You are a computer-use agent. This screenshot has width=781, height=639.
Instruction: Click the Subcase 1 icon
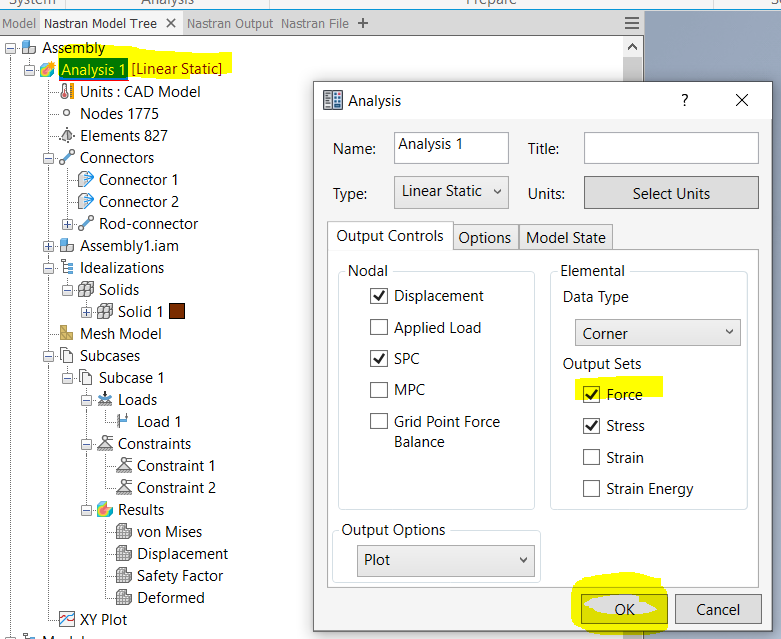86,378
